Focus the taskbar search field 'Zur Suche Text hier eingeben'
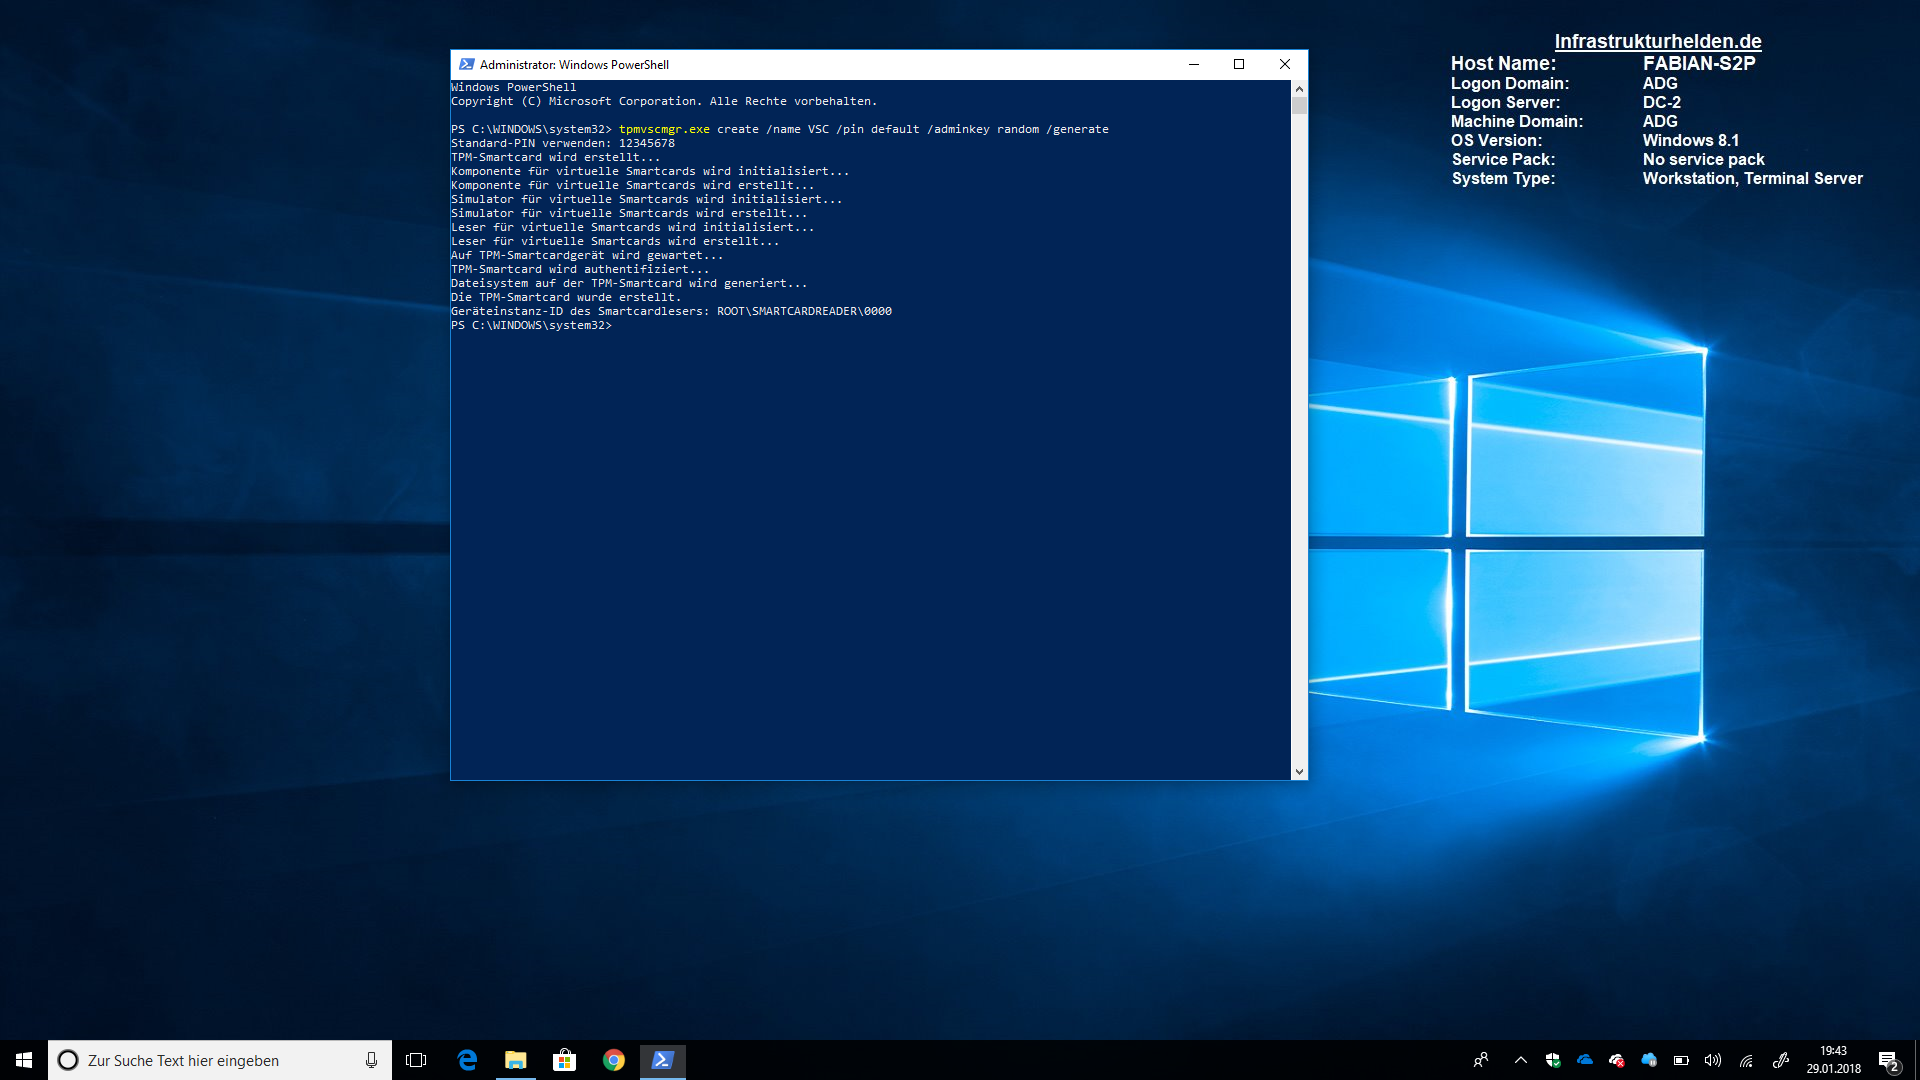Image resolution: width=1920 pixels, height=1080 pixels. 220,1060
